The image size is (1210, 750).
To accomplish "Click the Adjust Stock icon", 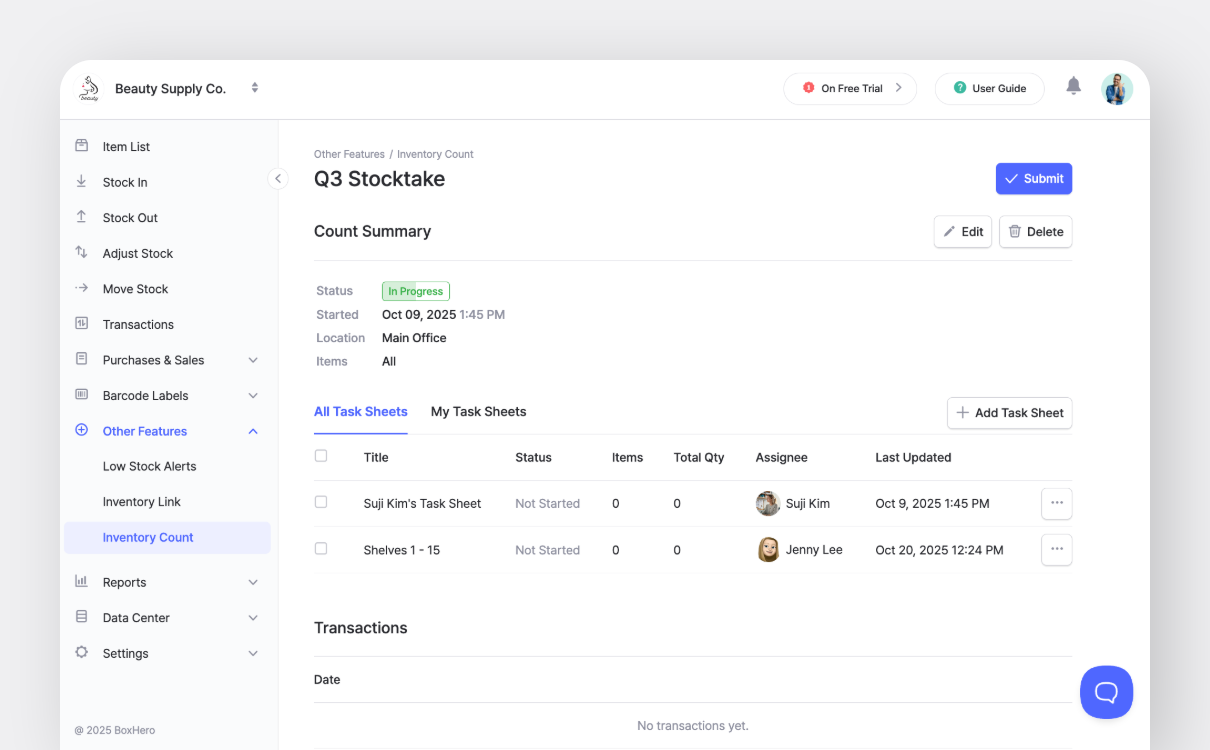I will [x=82, y=253].
